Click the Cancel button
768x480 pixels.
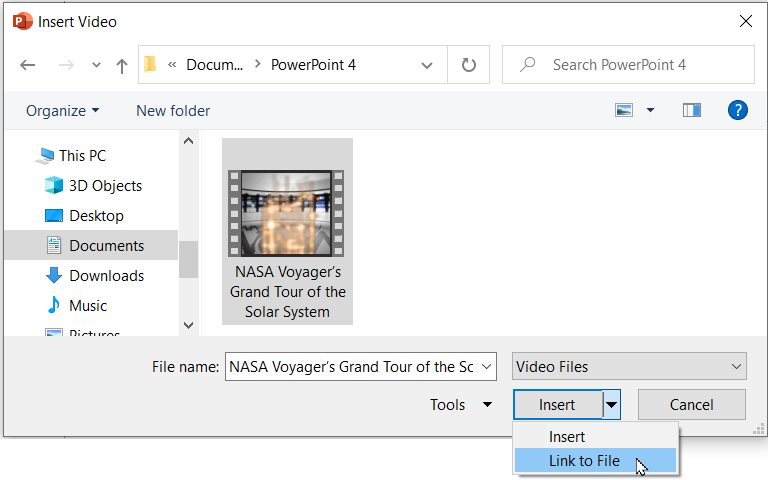(x=692, y=405)
